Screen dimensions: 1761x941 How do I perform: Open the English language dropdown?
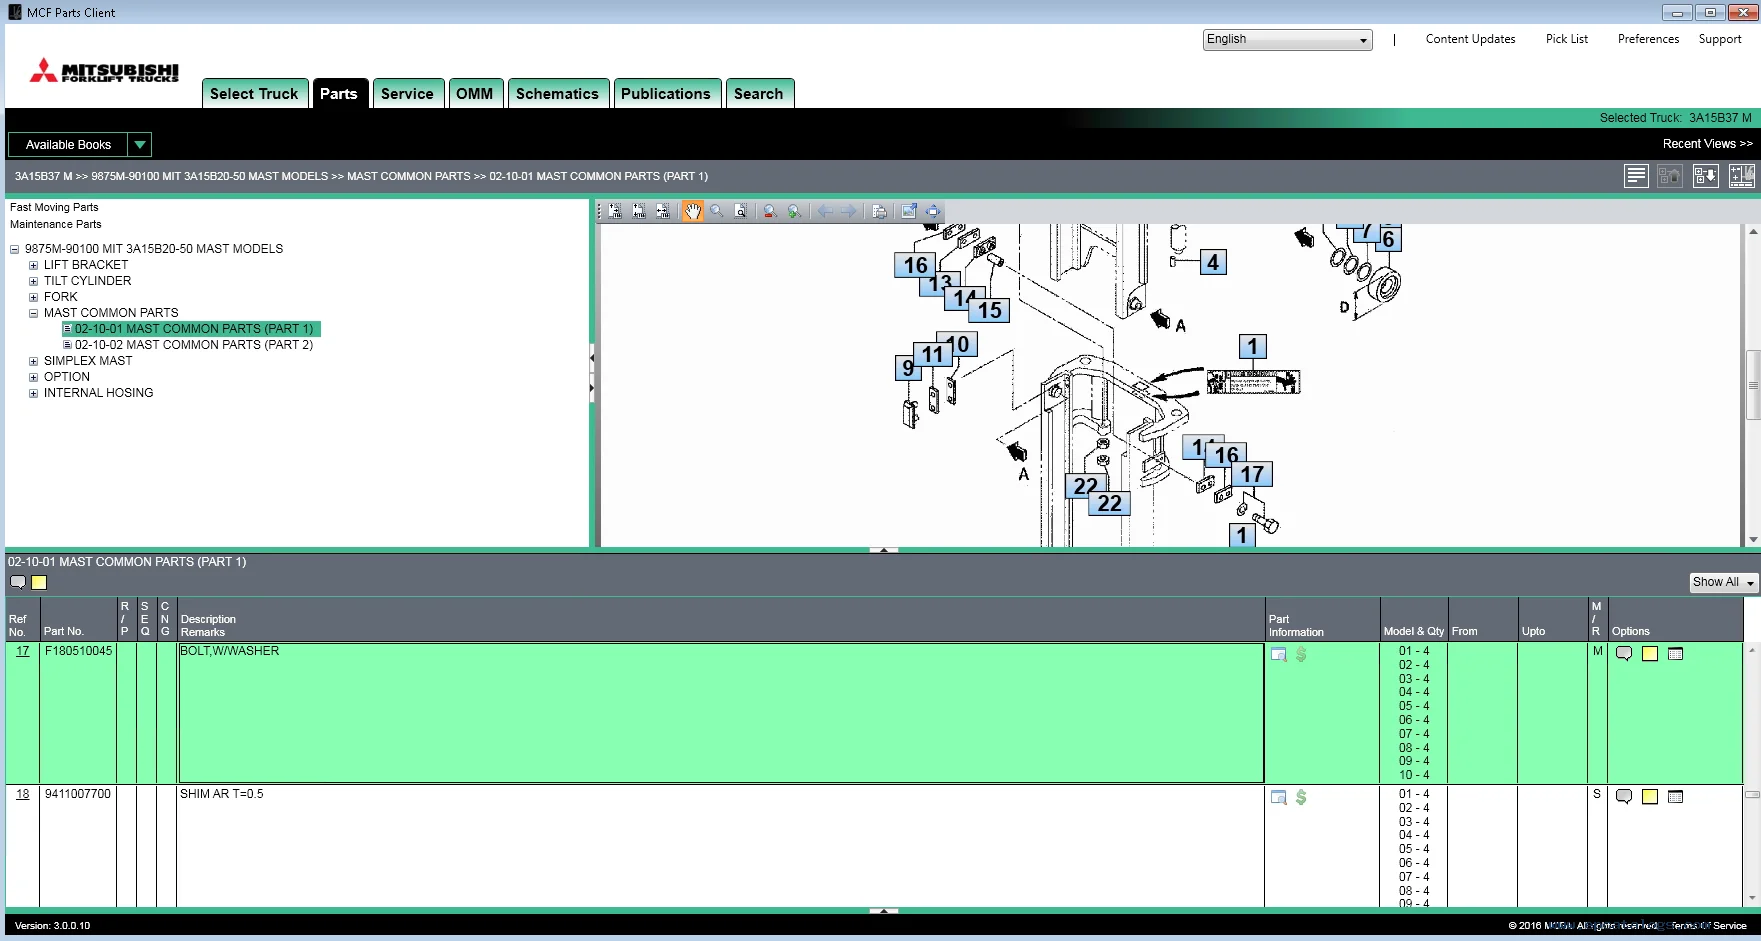tap(1286, 40)
